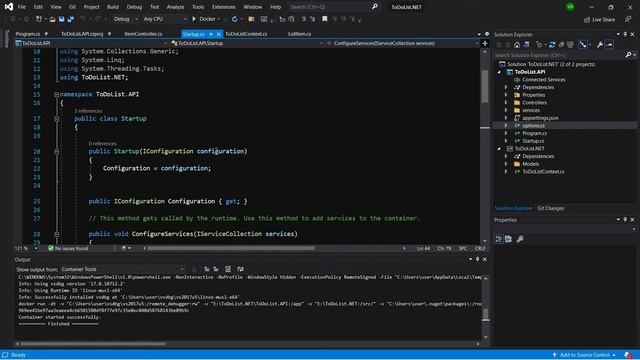Select Connected Services in Solution Explorer
This screenshot has height=360, width=640.
(544, 80)
